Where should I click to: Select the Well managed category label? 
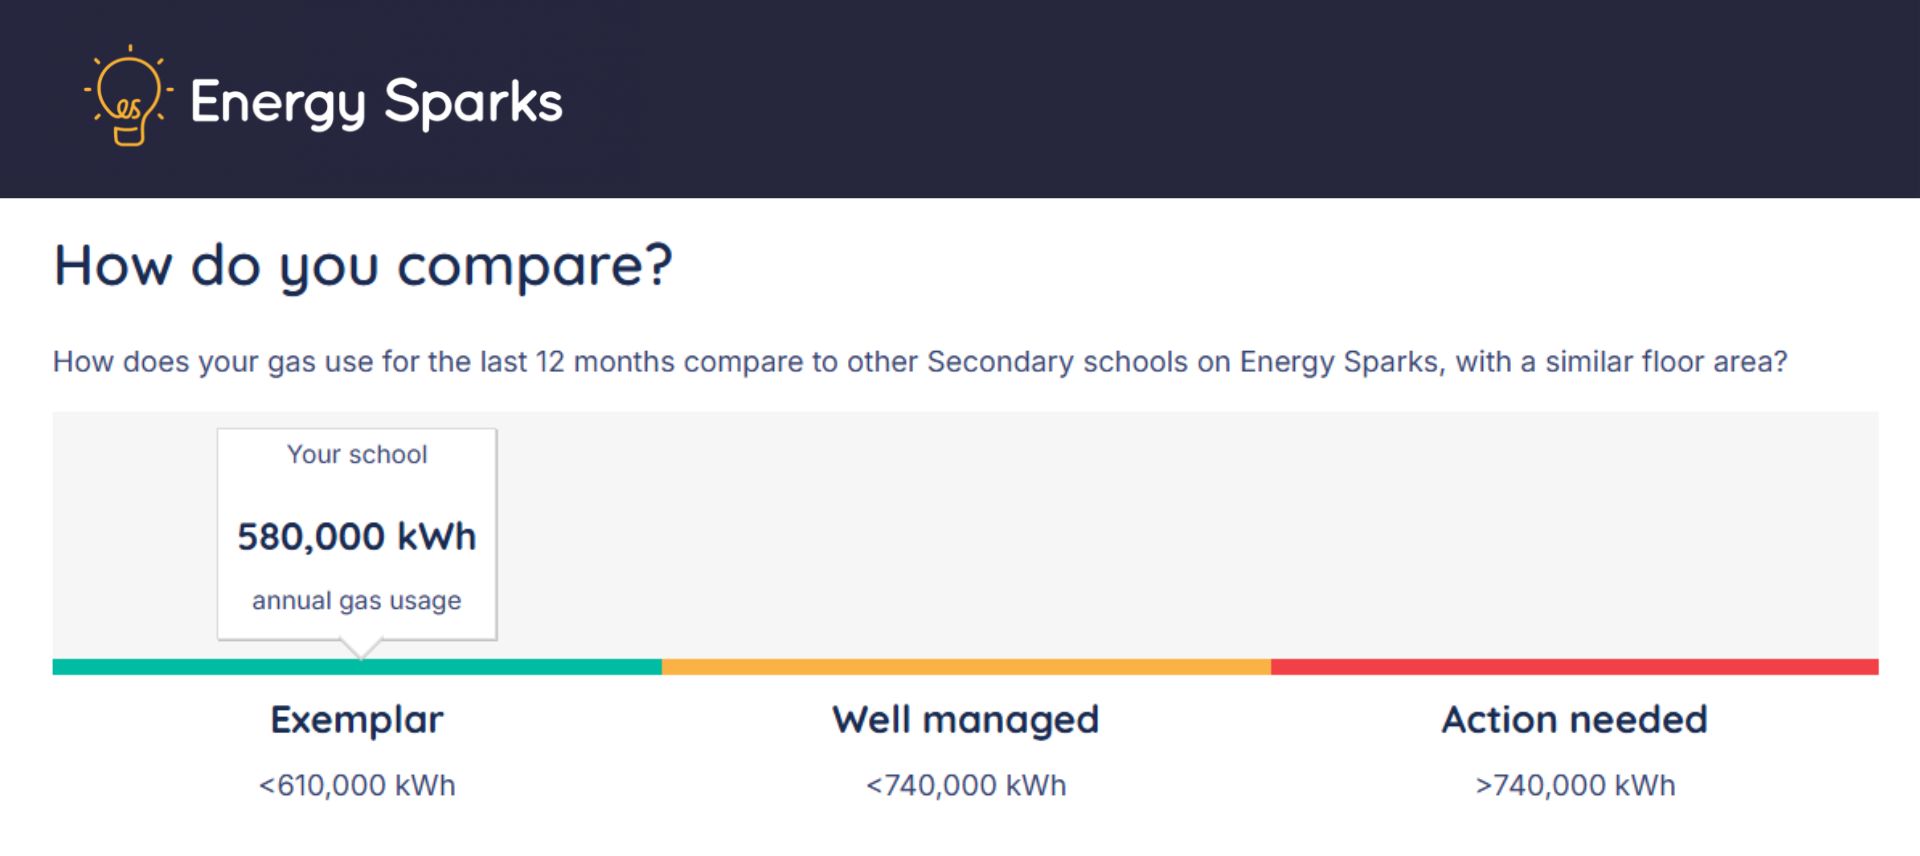(966, 720)
